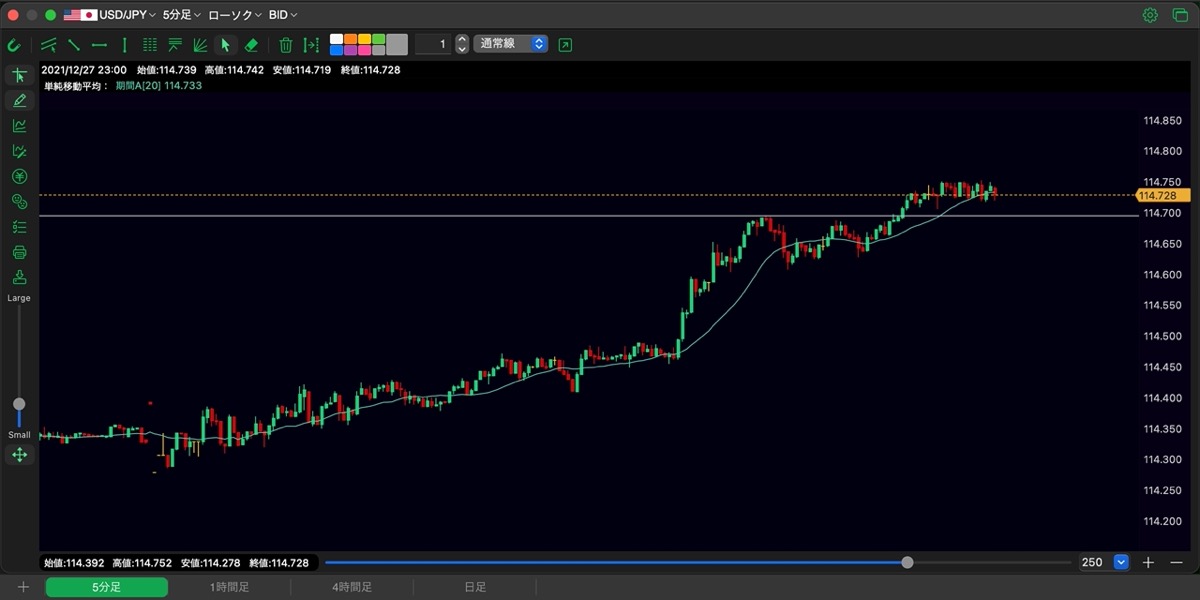The width and height of the screenshot is (1200, 600).
Task: Open the USD/JPY currency pair dropdown
Action: (110, 15)
